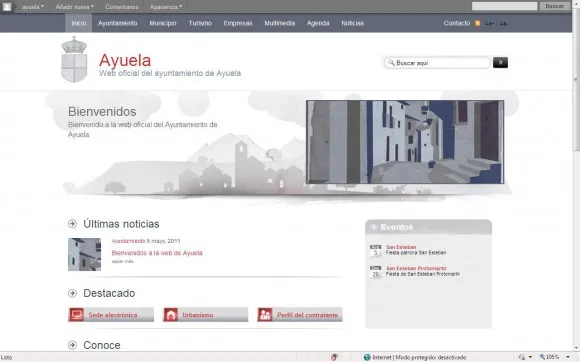This screenshot has width=580, height=362.
Task: Click the orange RSS feed icon
Action: coord(478,23)
